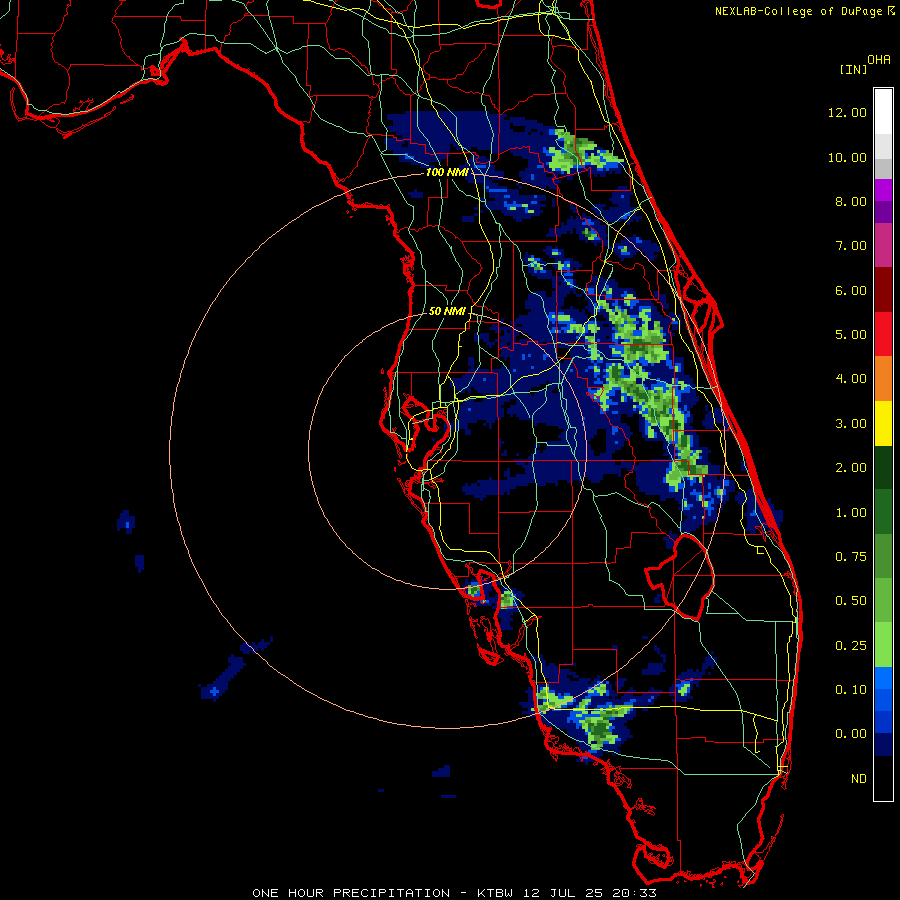Screen dimensions: 900x900
Task: Select the 2.00 legend value
Action: coord(851,468)
